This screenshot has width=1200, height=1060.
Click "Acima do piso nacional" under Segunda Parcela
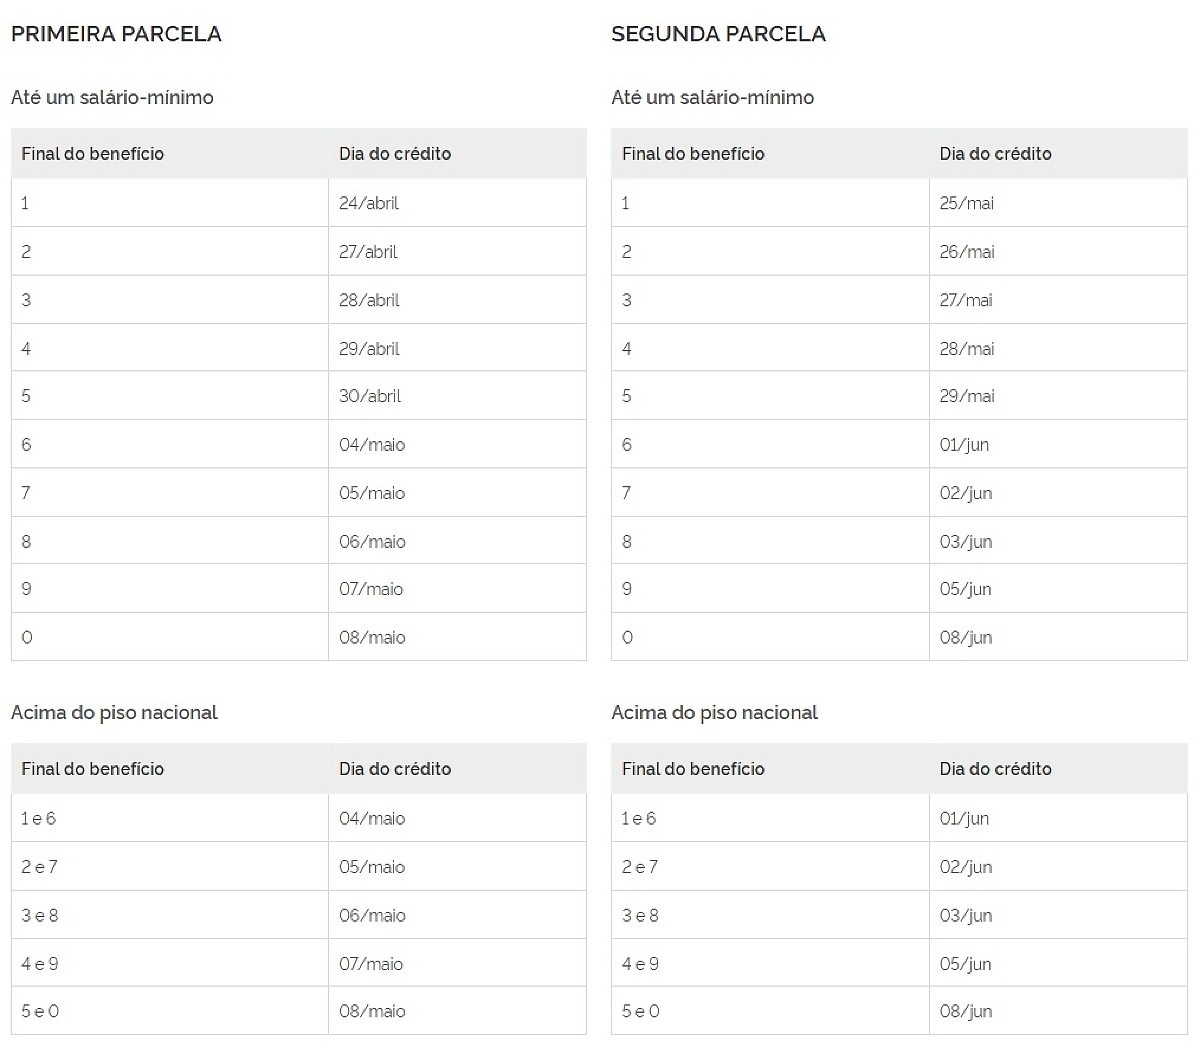point(714,712)
